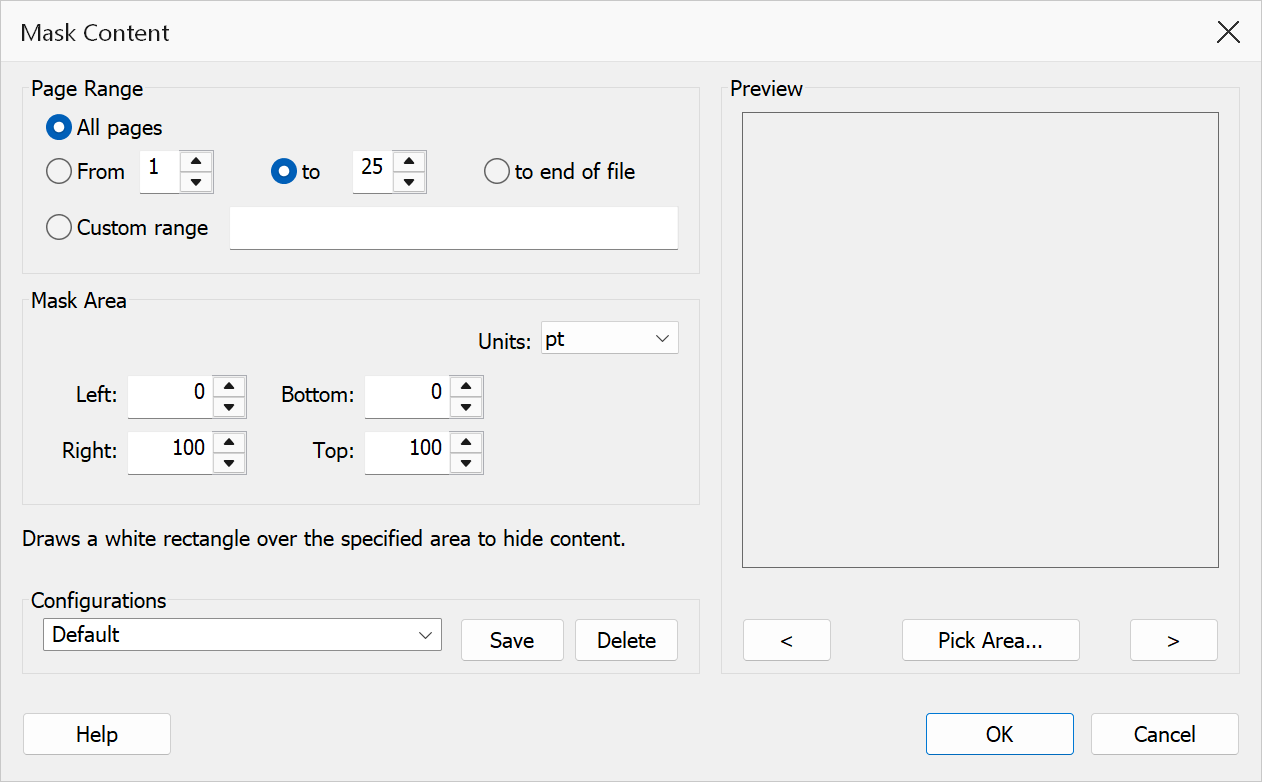
Task: Open Help for Mask Content
Action: point(97,734)
